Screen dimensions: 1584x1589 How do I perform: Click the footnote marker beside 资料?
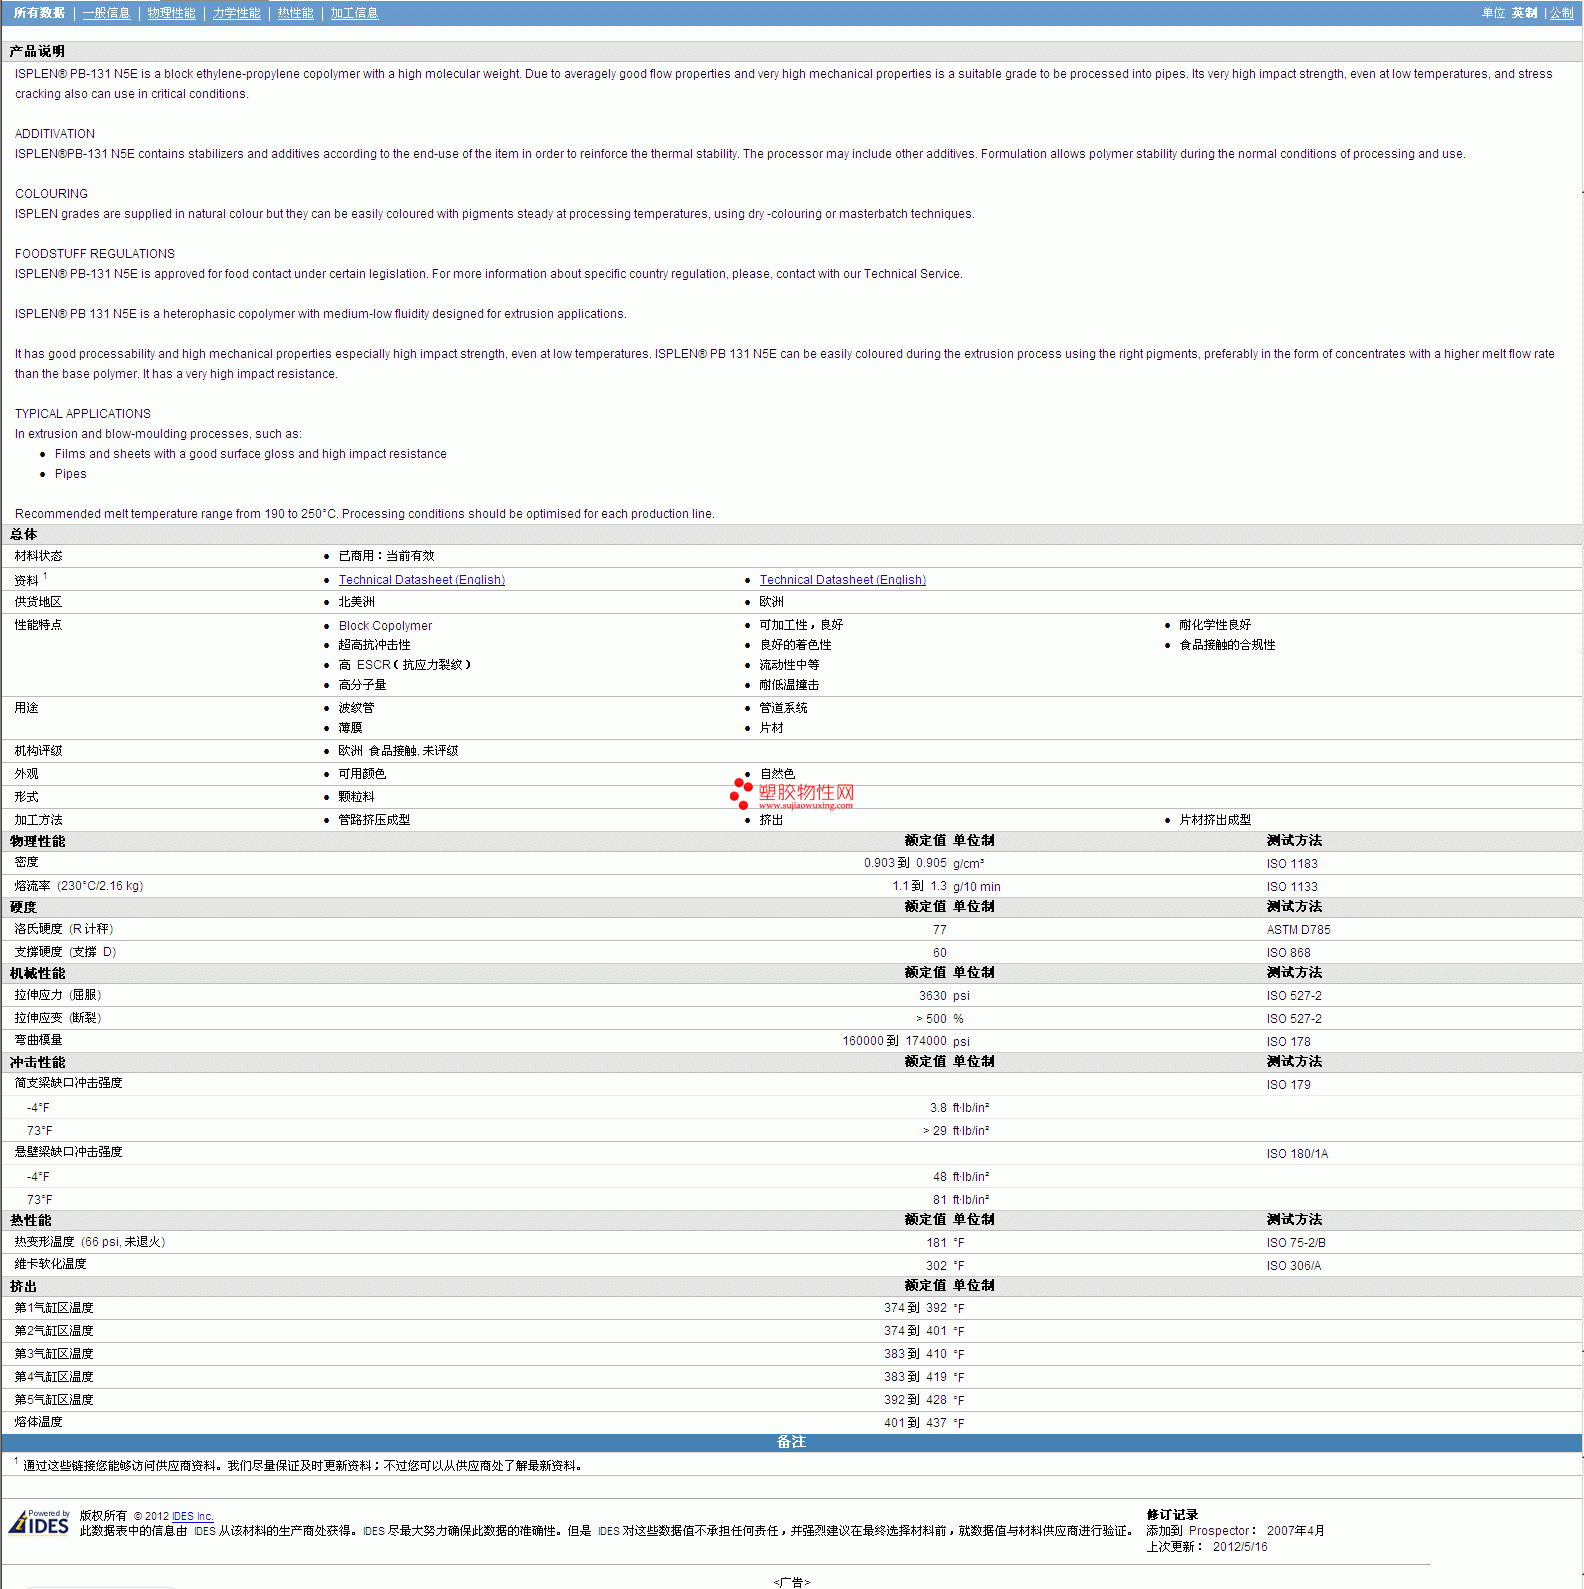point(45,576)
